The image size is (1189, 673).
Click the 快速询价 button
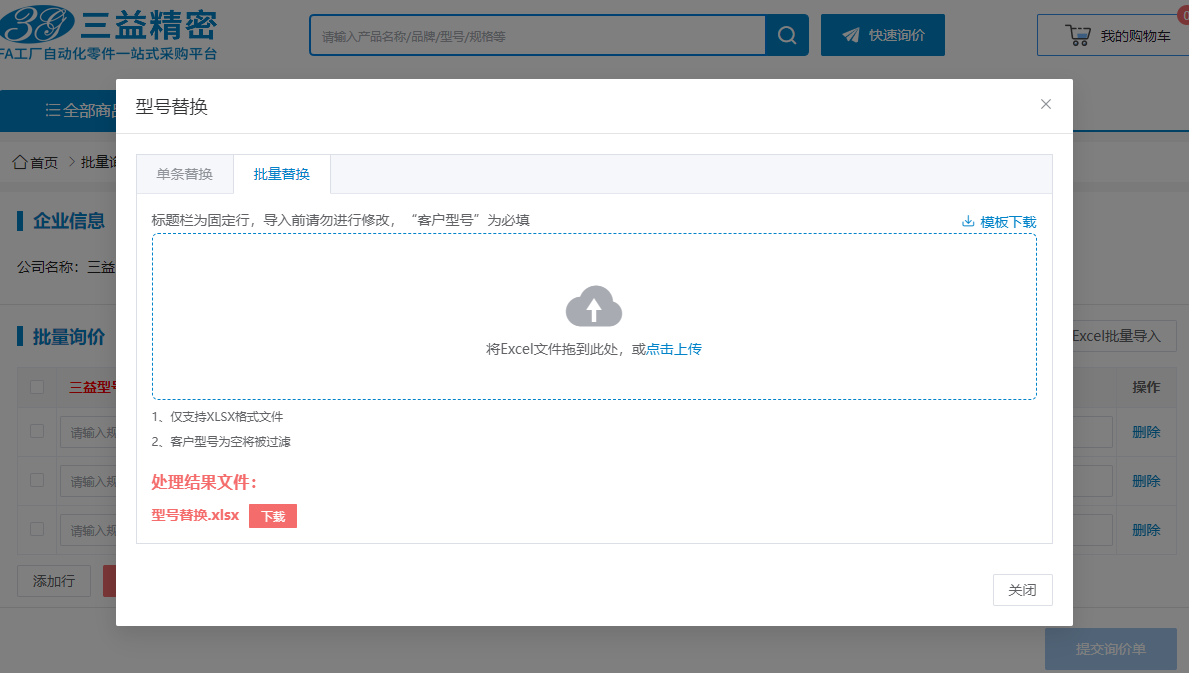[x=883, y=35]
